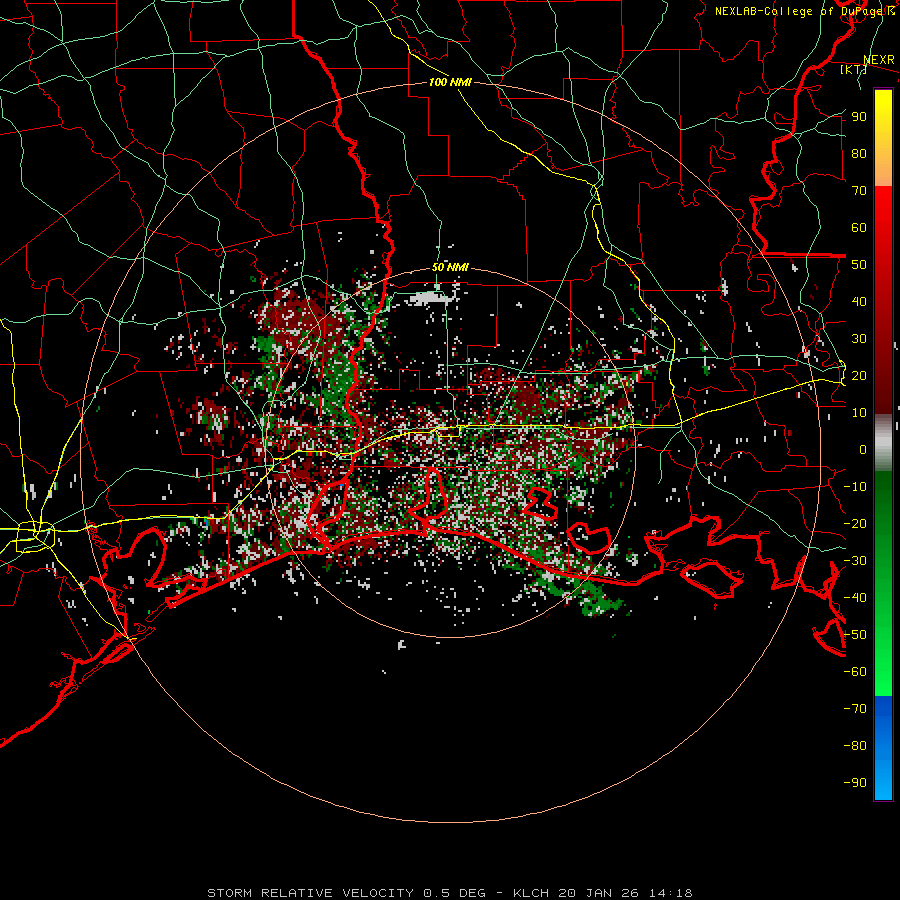900x900 pixels.
Task: Click the 30 value on velocity scale
Action: point(859,339)
